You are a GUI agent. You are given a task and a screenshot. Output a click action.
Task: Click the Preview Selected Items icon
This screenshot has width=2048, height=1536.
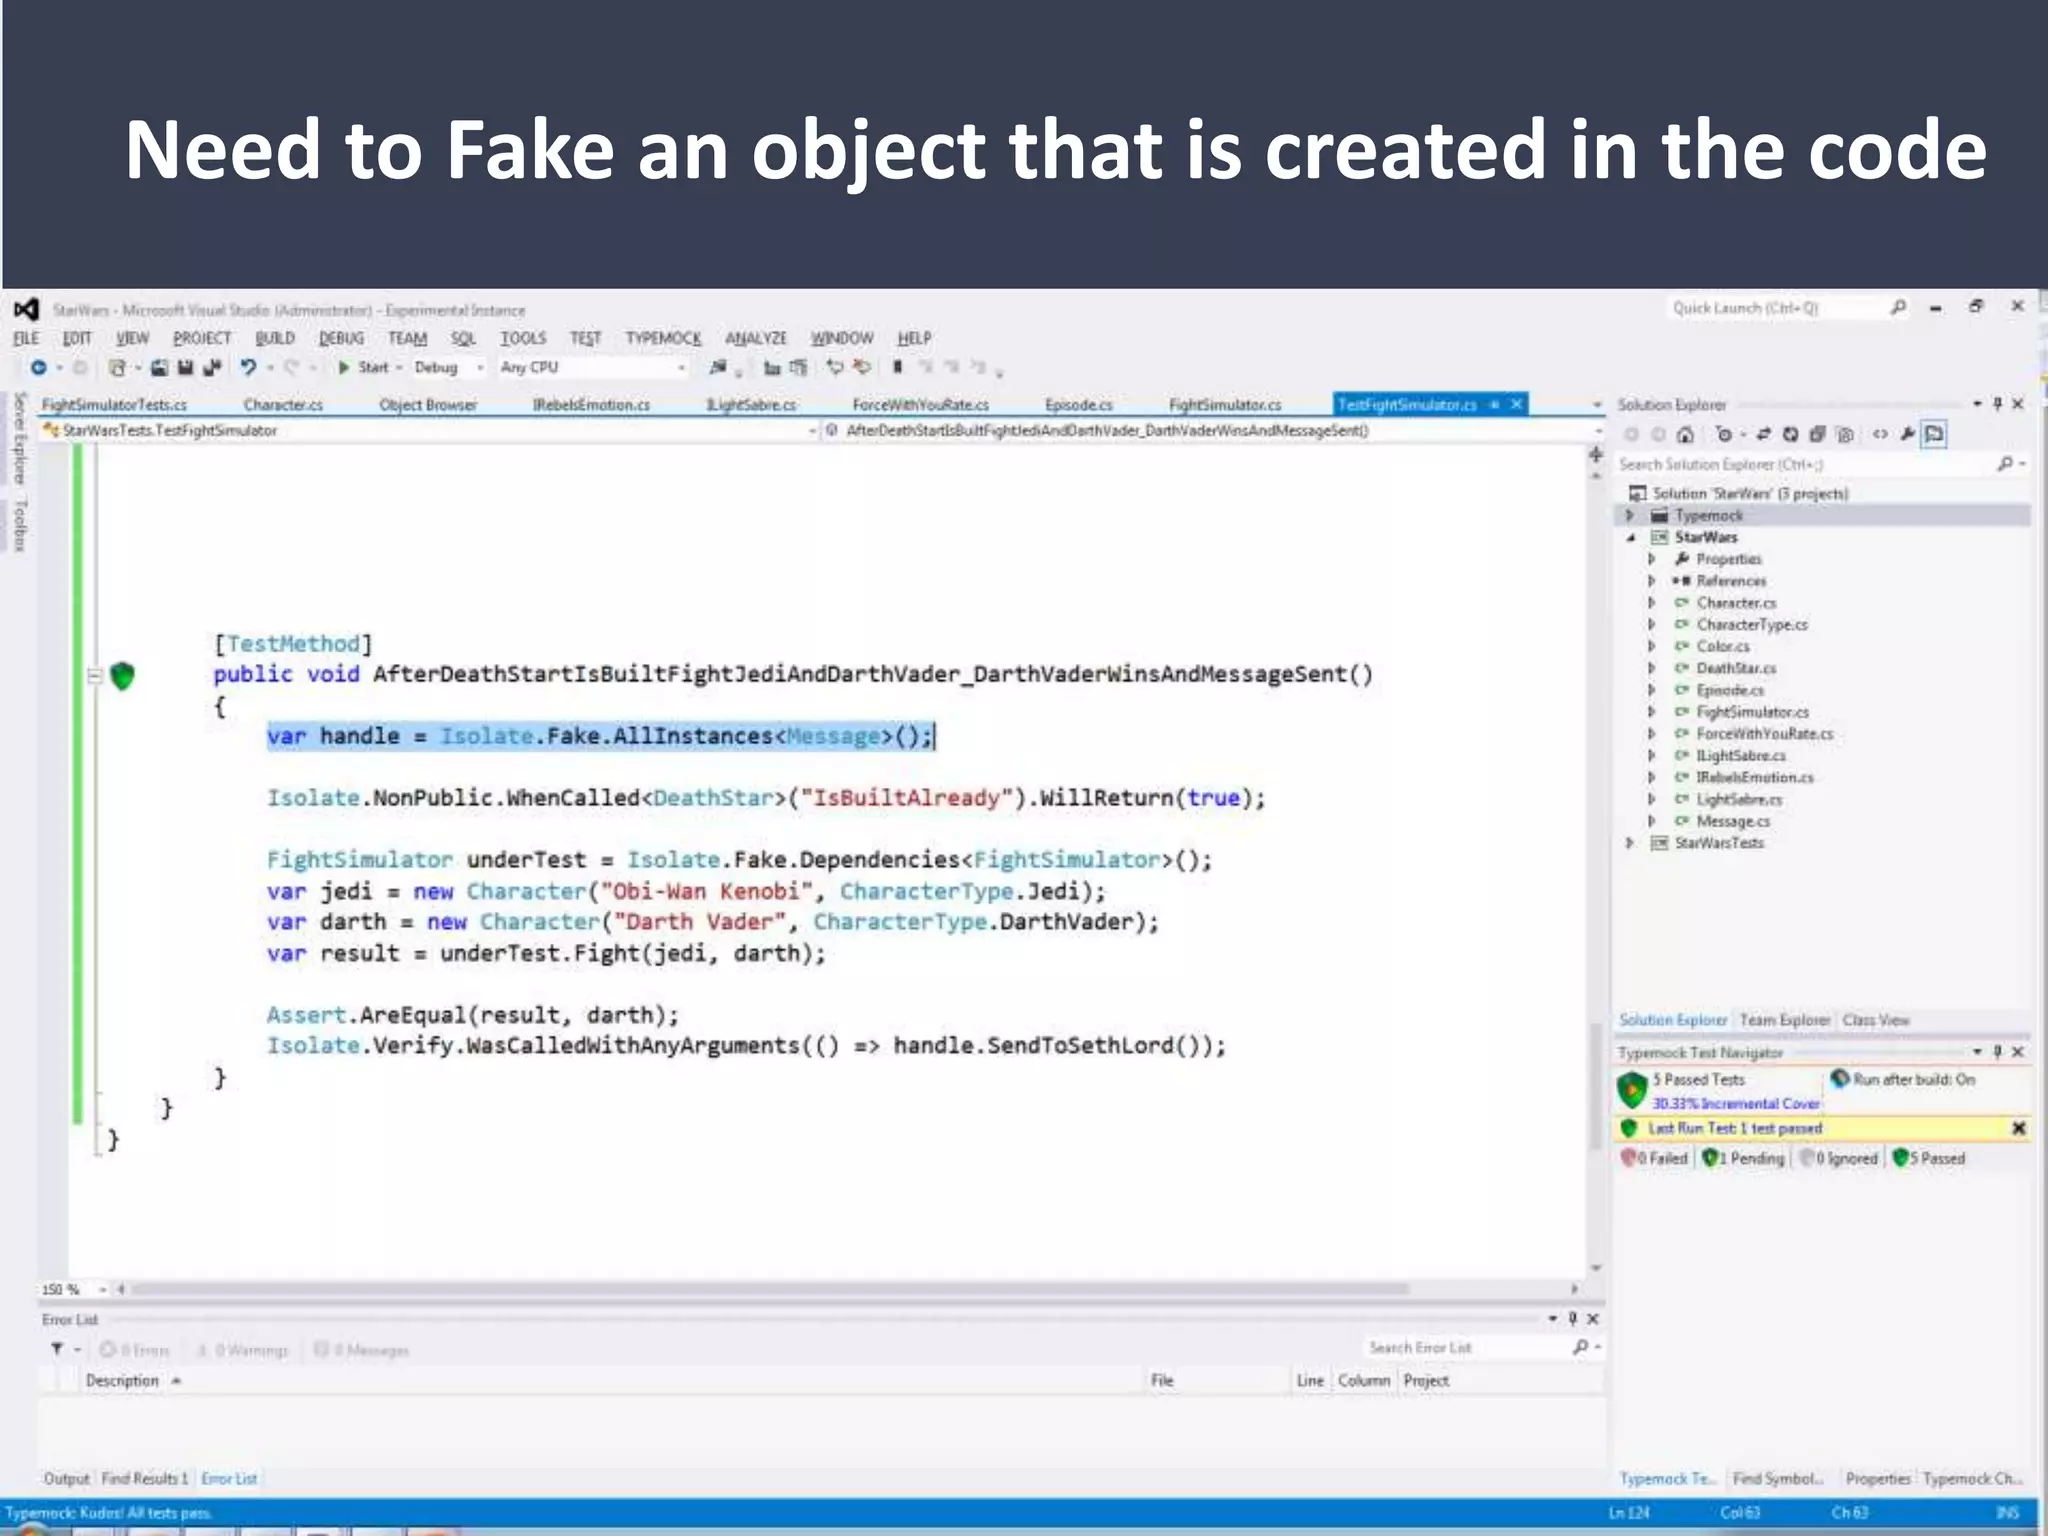(x=1935, y=434)
